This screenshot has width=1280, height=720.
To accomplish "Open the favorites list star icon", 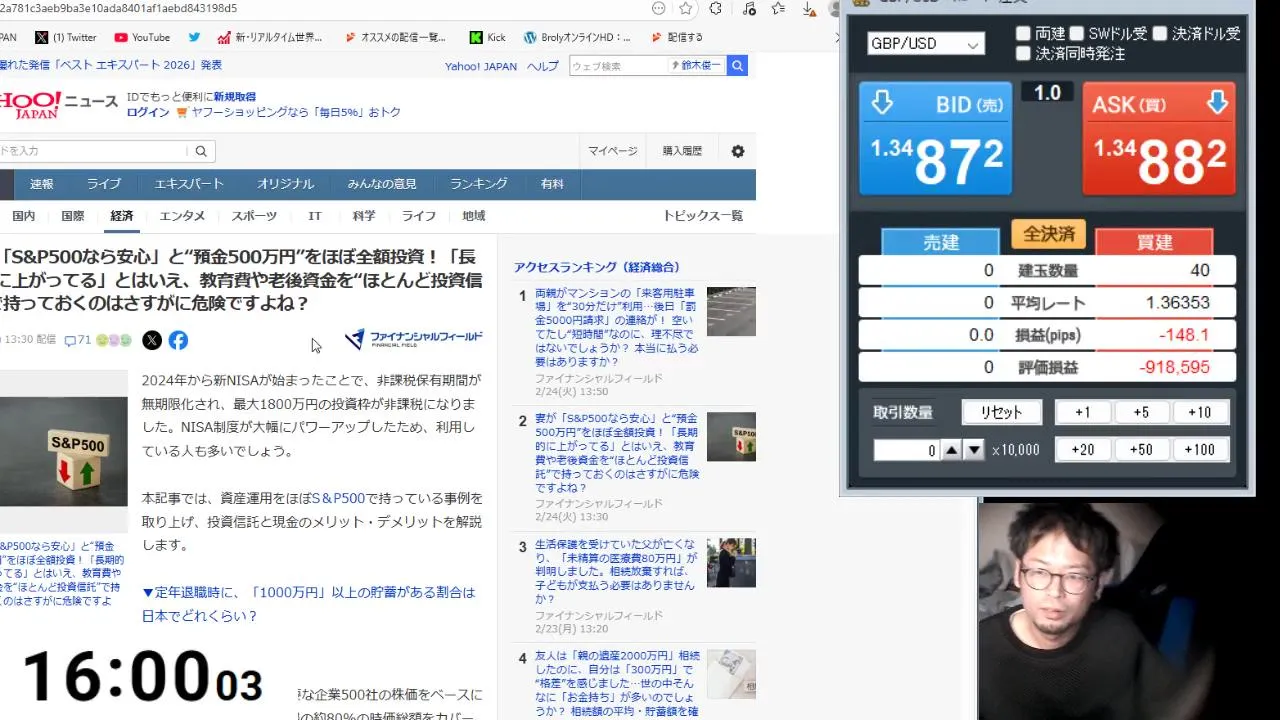I will click(779, 8).
